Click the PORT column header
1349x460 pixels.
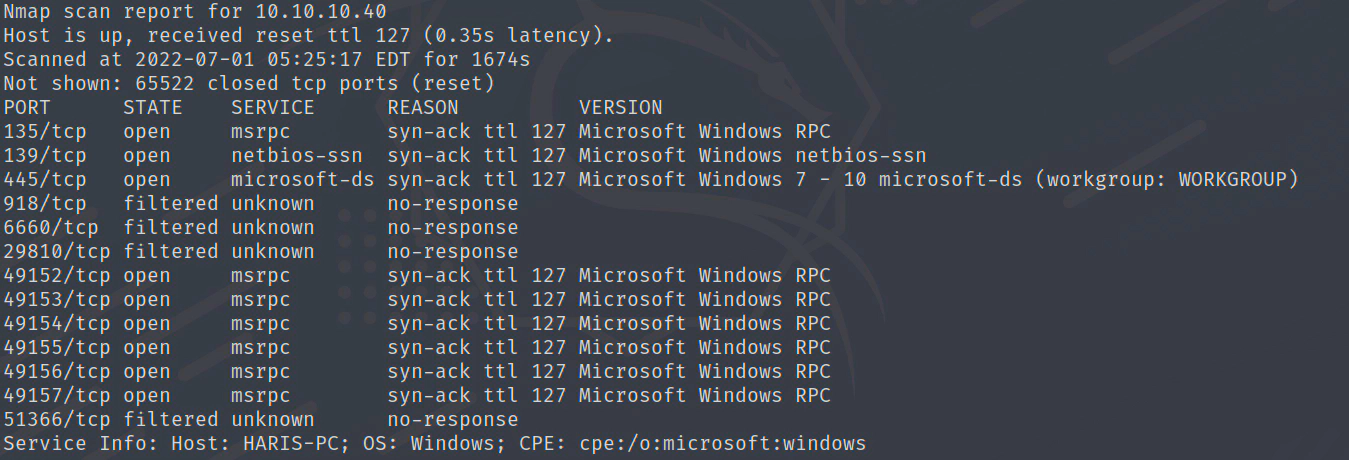click(x=27, y=108)
